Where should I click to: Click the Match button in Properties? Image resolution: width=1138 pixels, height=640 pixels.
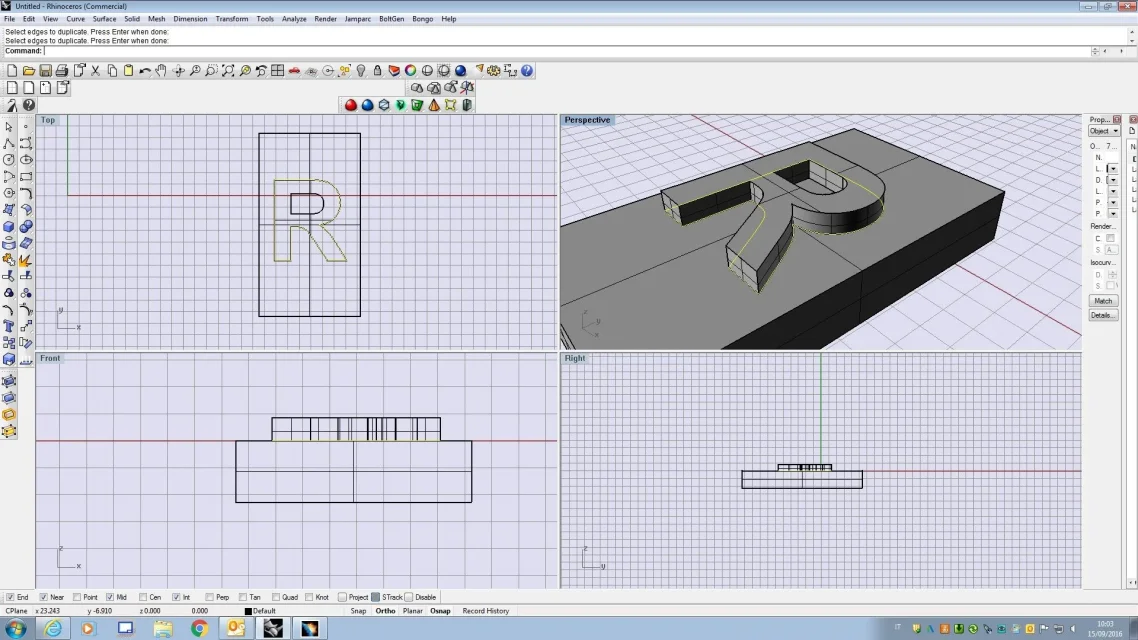[1103, 301]
